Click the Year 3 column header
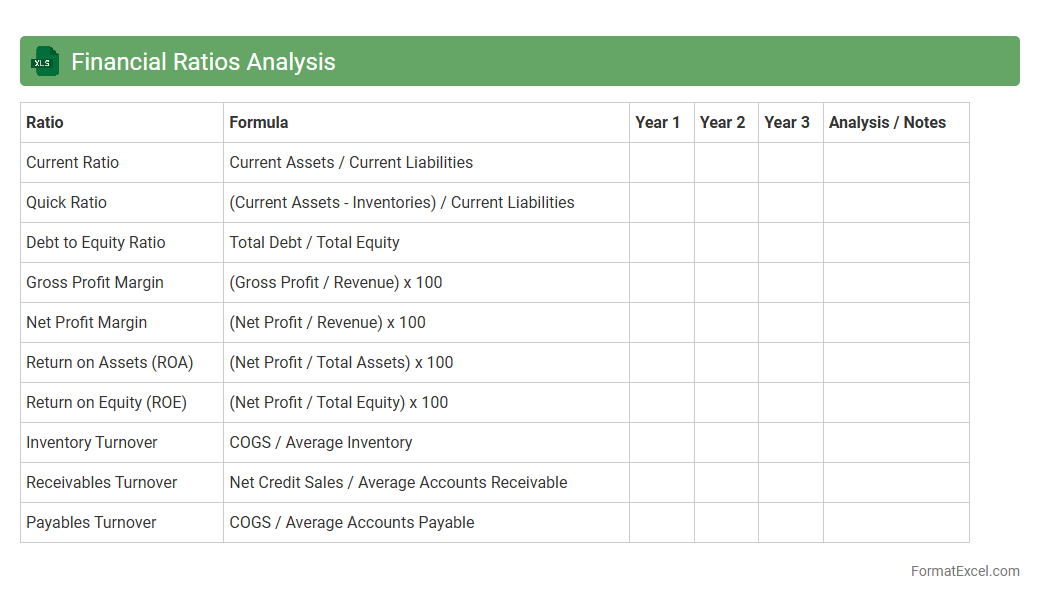Image resolution: width=1040 pixels, height=600 pixels. [x=787, y=122]
